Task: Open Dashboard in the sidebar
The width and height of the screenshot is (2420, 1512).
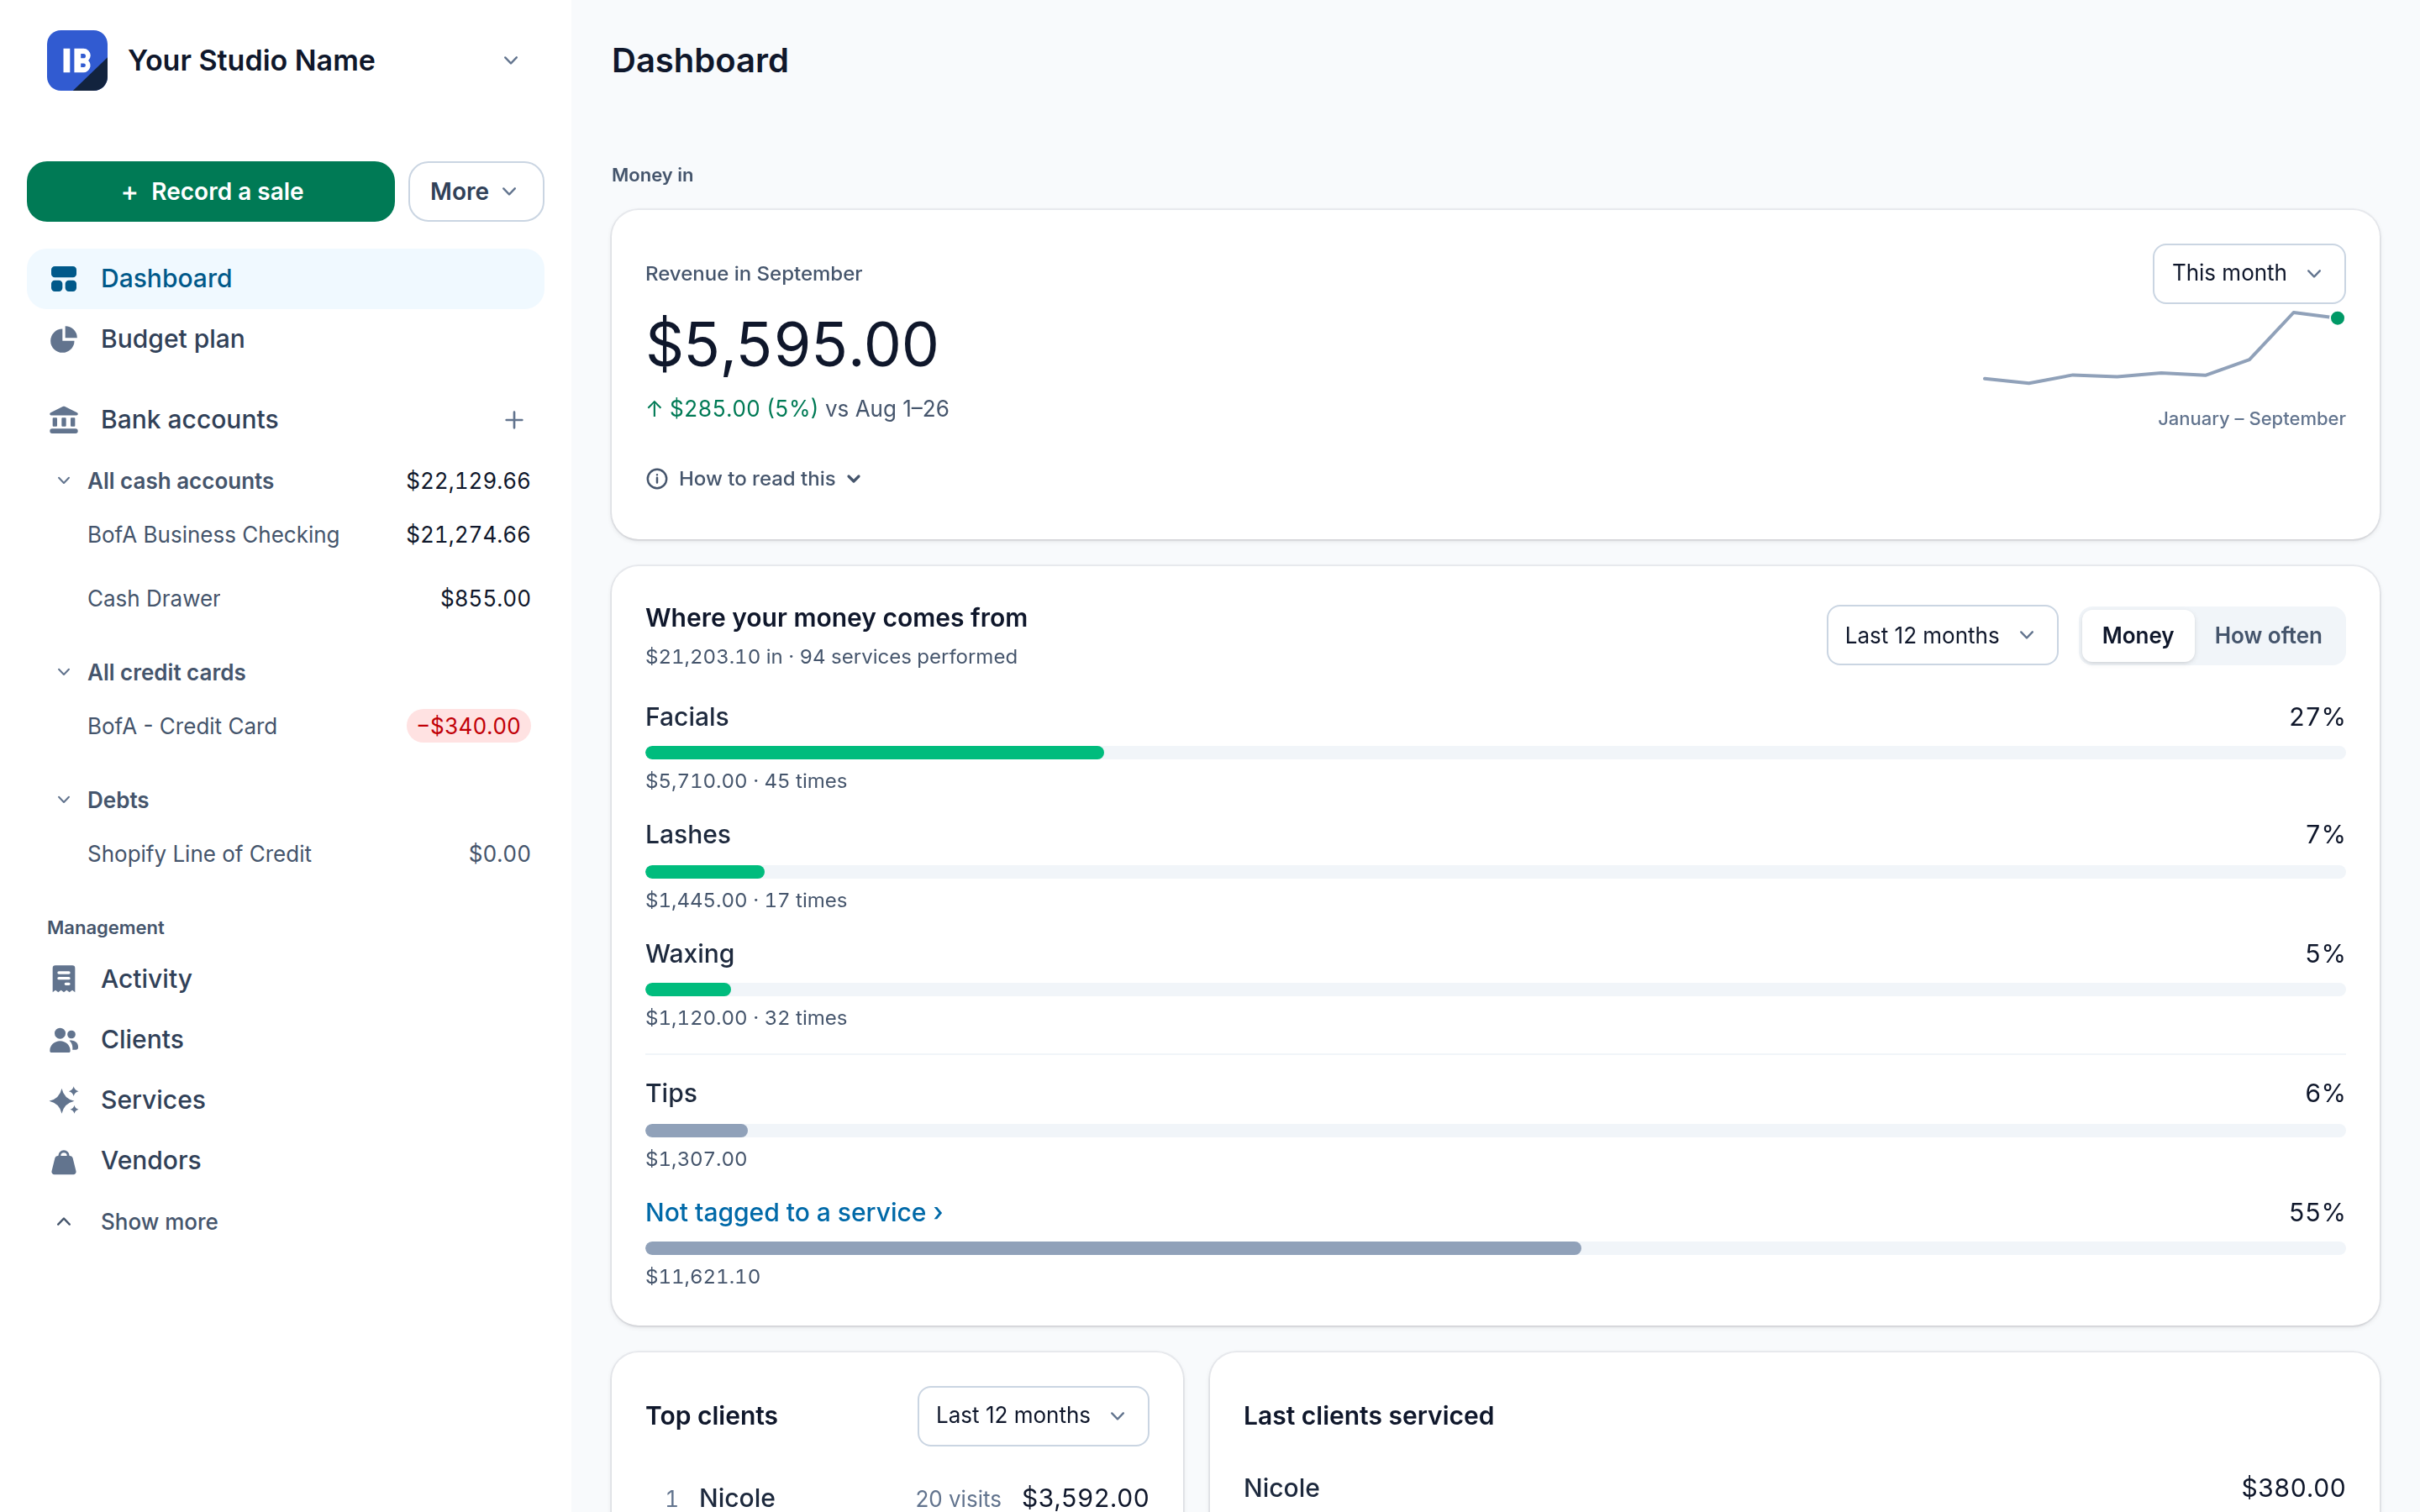Action: tap(286, 279)
